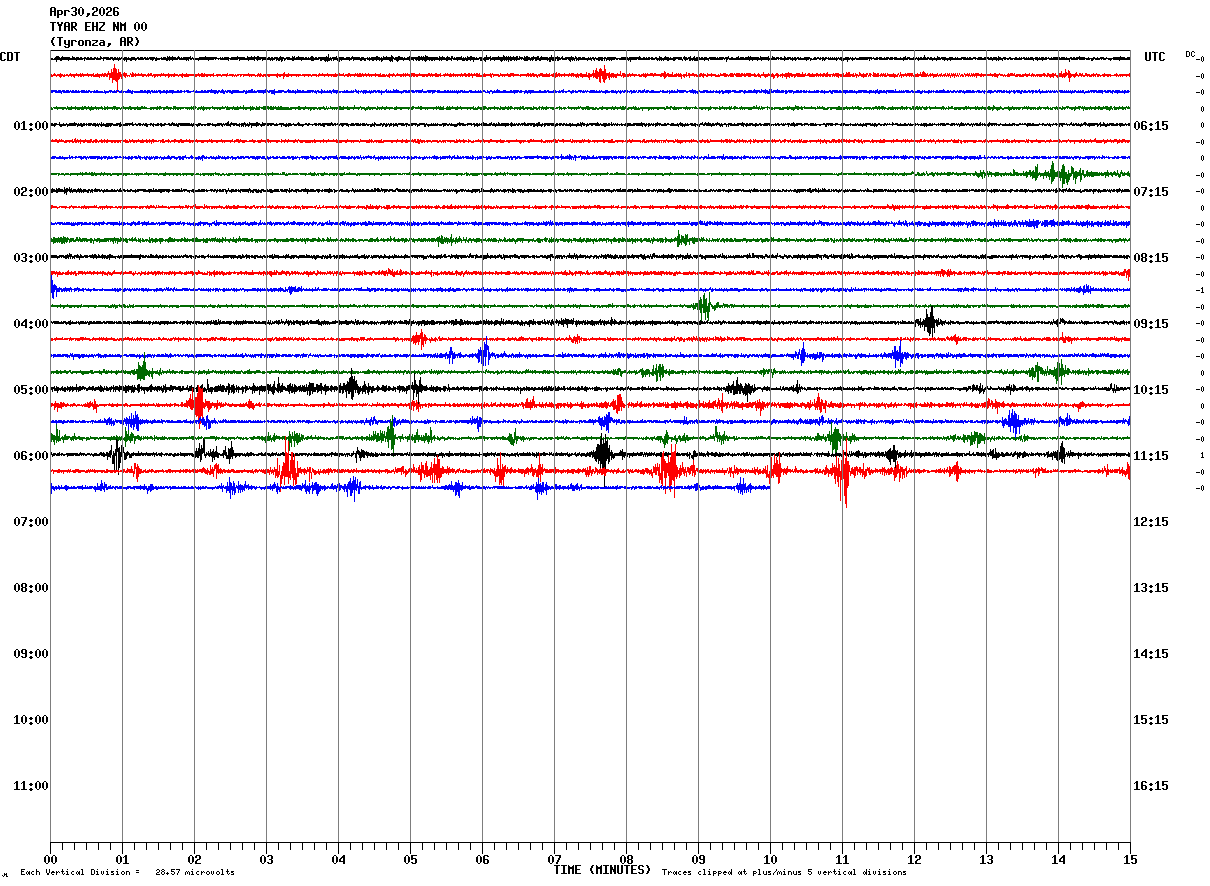Click the Apr30,2026 date label
This screenshot has height=886, width=1210.
(84, 12)
